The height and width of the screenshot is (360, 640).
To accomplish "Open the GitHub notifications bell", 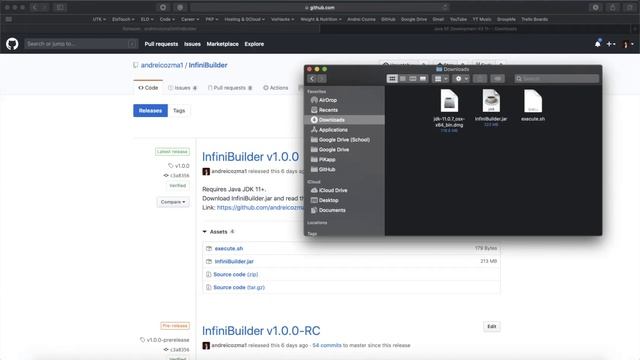I will pyautogui.click(x=598, y=44).
